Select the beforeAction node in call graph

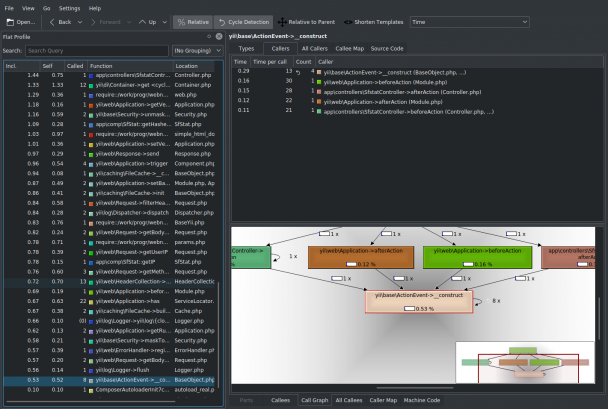pyautogui.click(x=477, y=257)
